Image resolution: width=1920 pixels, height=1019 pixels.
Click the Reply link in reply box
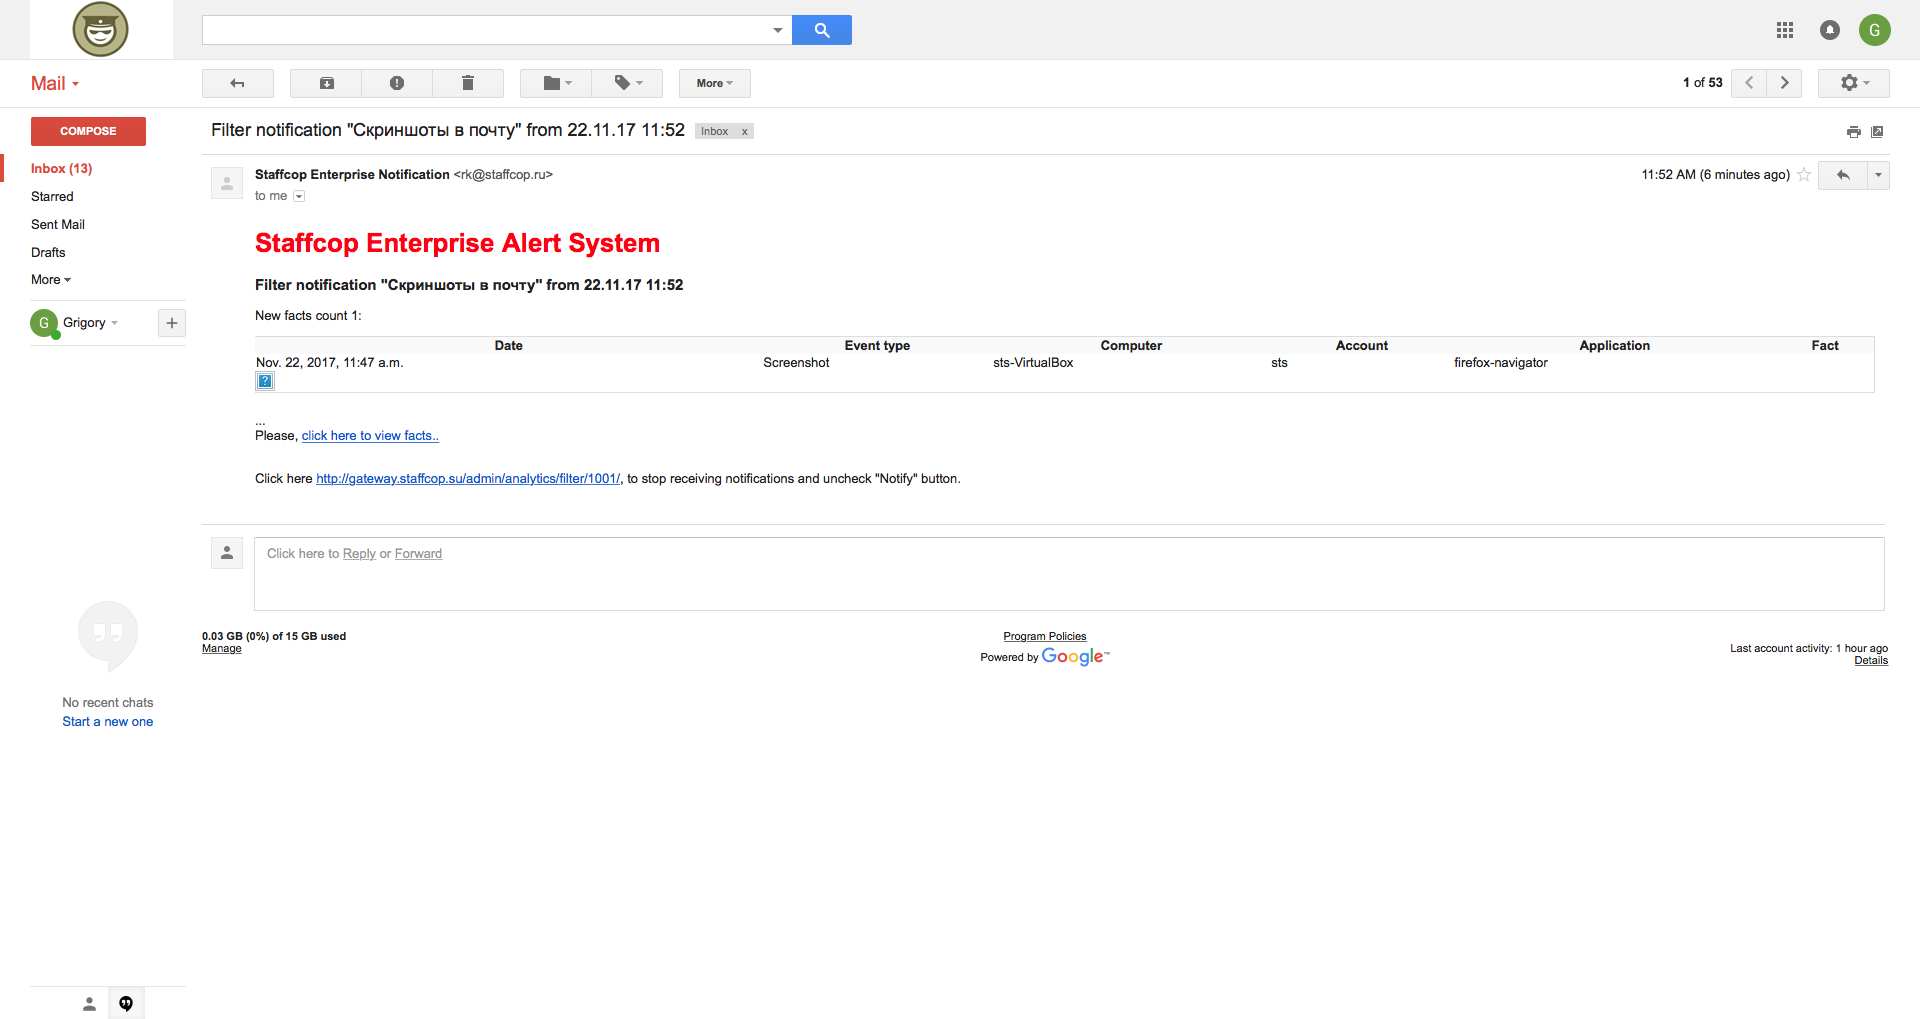[x=359, y=554]
